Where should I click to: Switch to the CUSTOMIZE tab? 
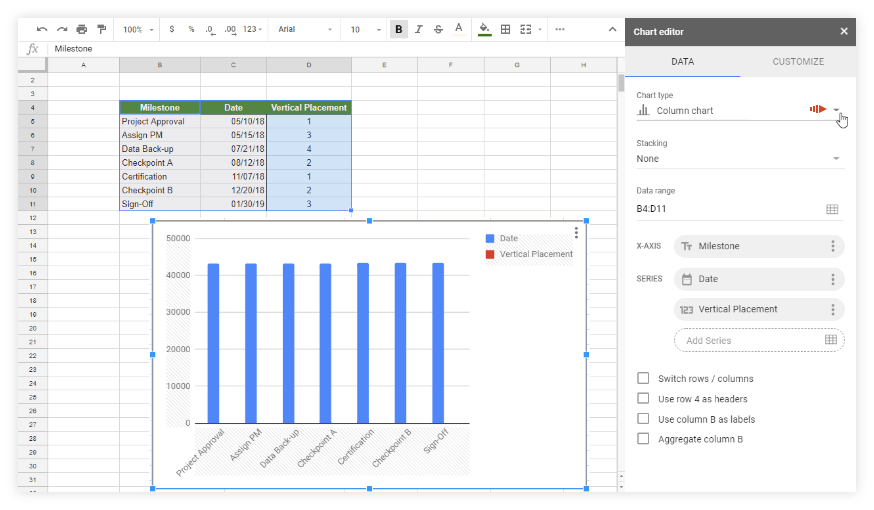pos(798,61)
